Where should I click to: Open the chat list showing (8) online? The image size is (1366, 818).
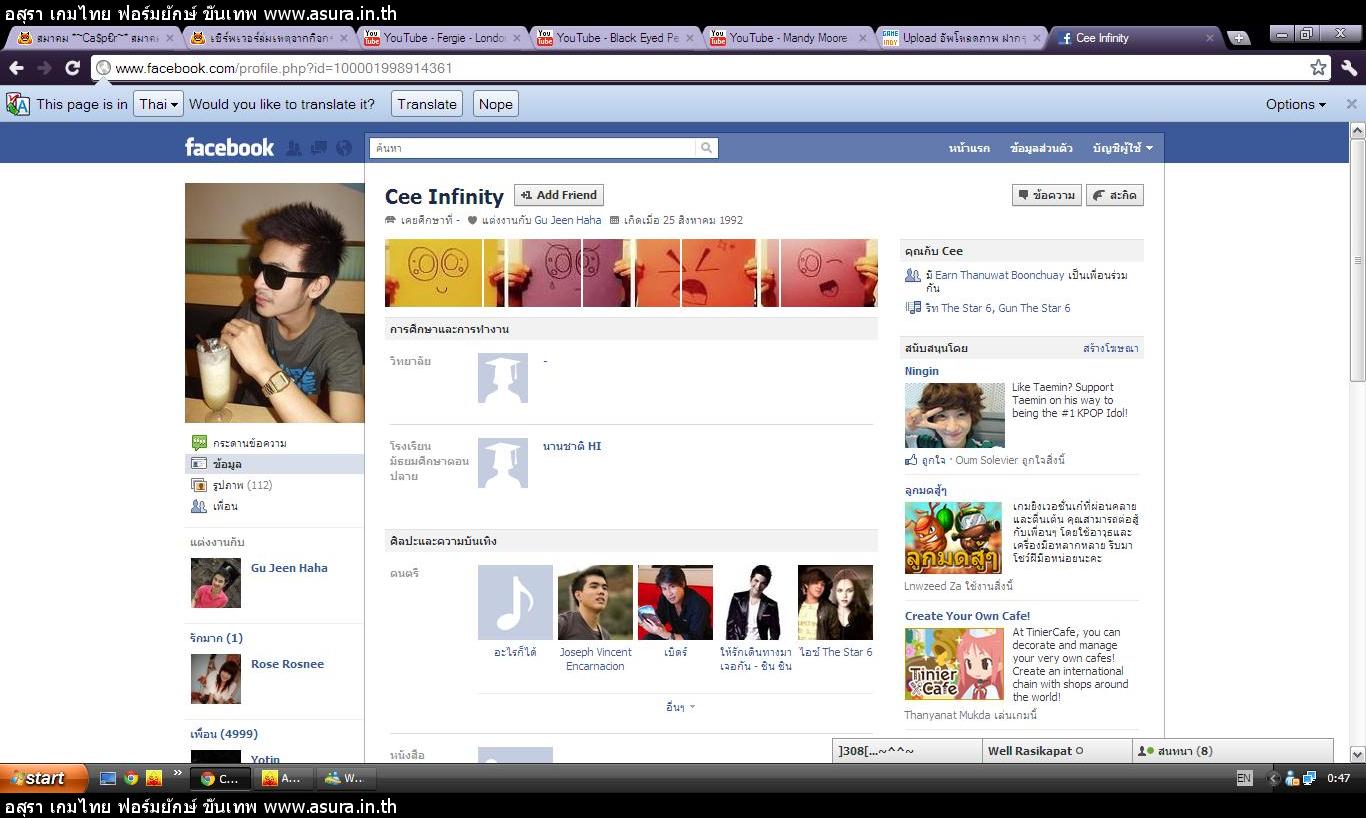(1232, 751)
